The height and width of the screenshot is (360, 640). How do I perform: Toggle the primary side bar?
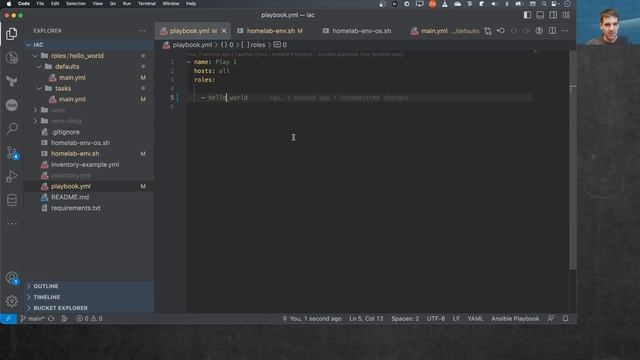point(527,15)
